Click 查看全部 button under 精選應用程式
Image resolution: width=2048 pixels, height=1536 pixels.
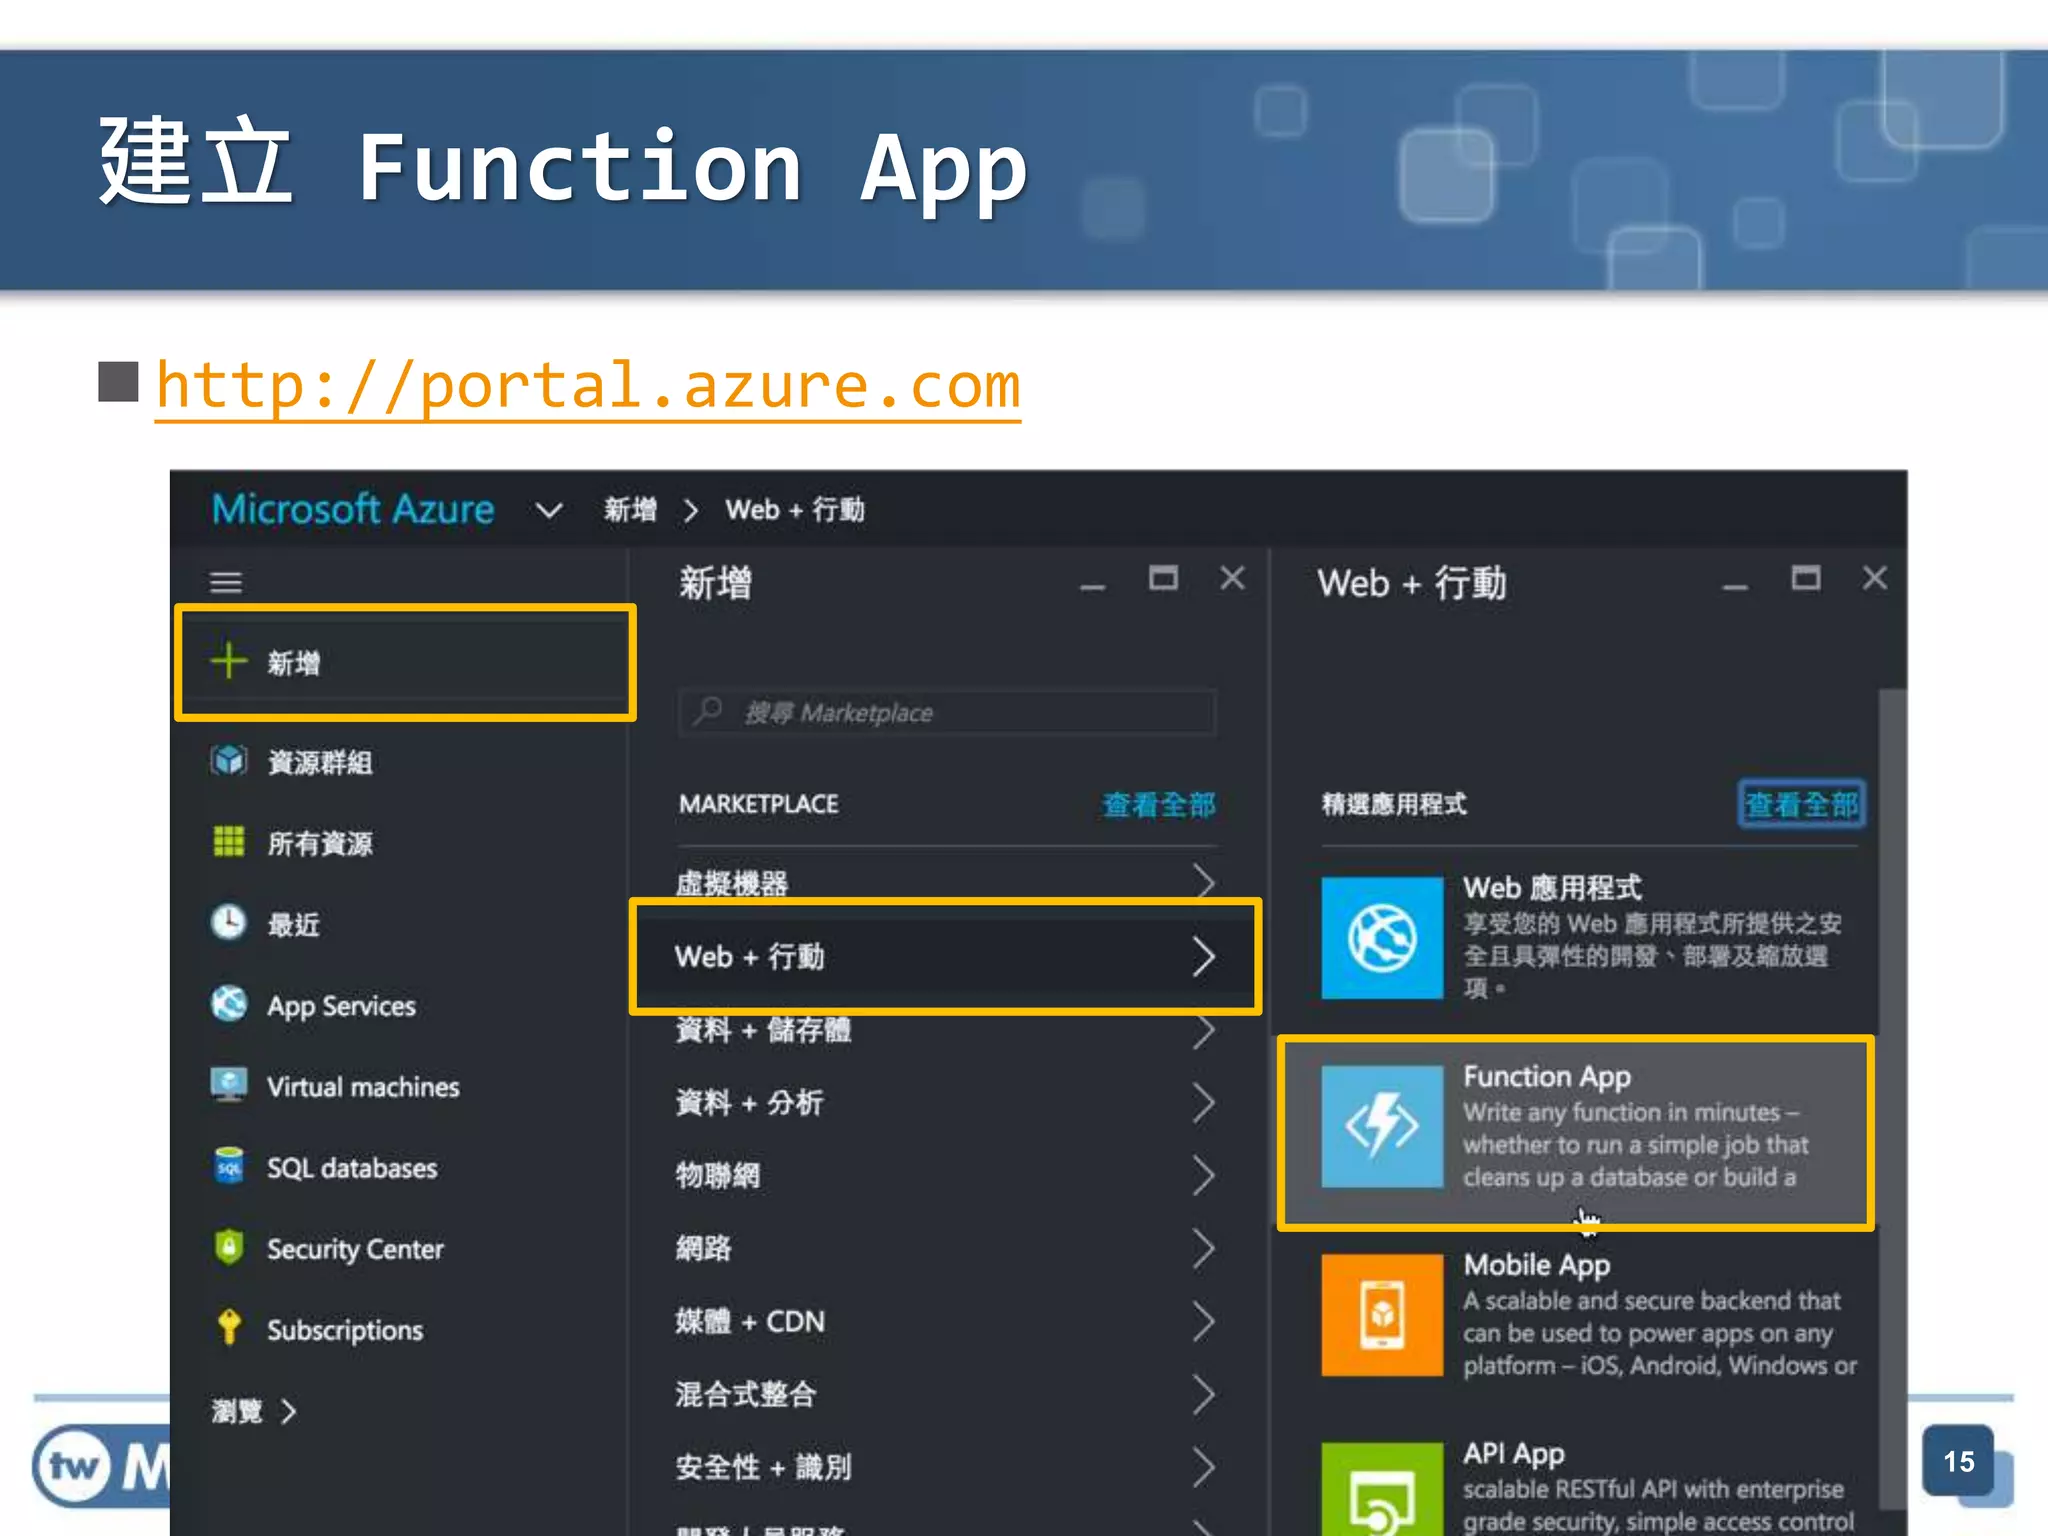1802,804
